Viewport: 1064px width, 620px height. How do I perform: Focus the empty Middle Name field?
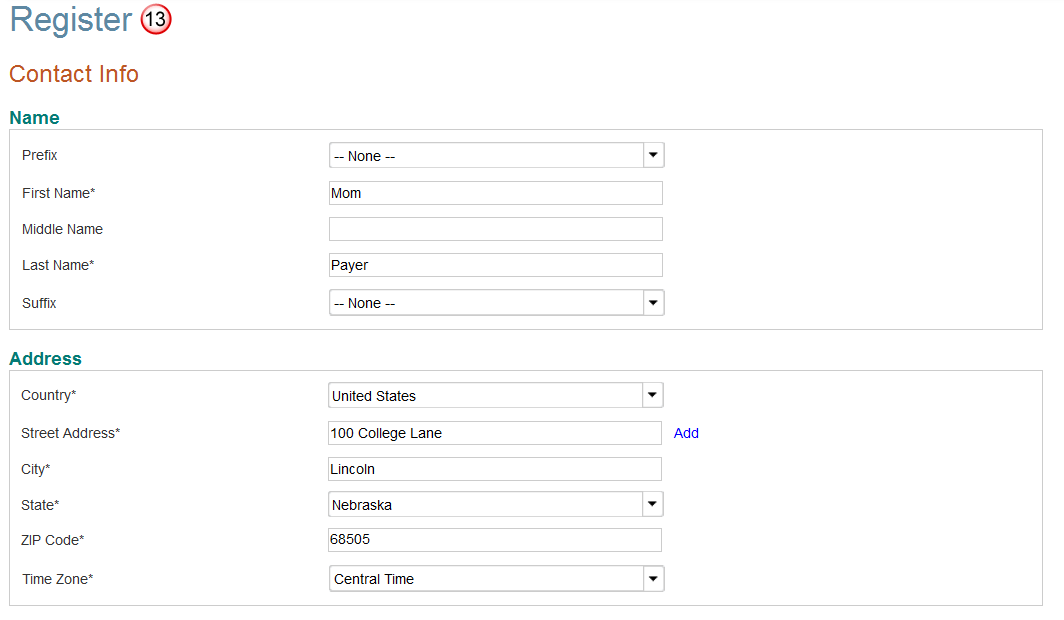[495, 229]
